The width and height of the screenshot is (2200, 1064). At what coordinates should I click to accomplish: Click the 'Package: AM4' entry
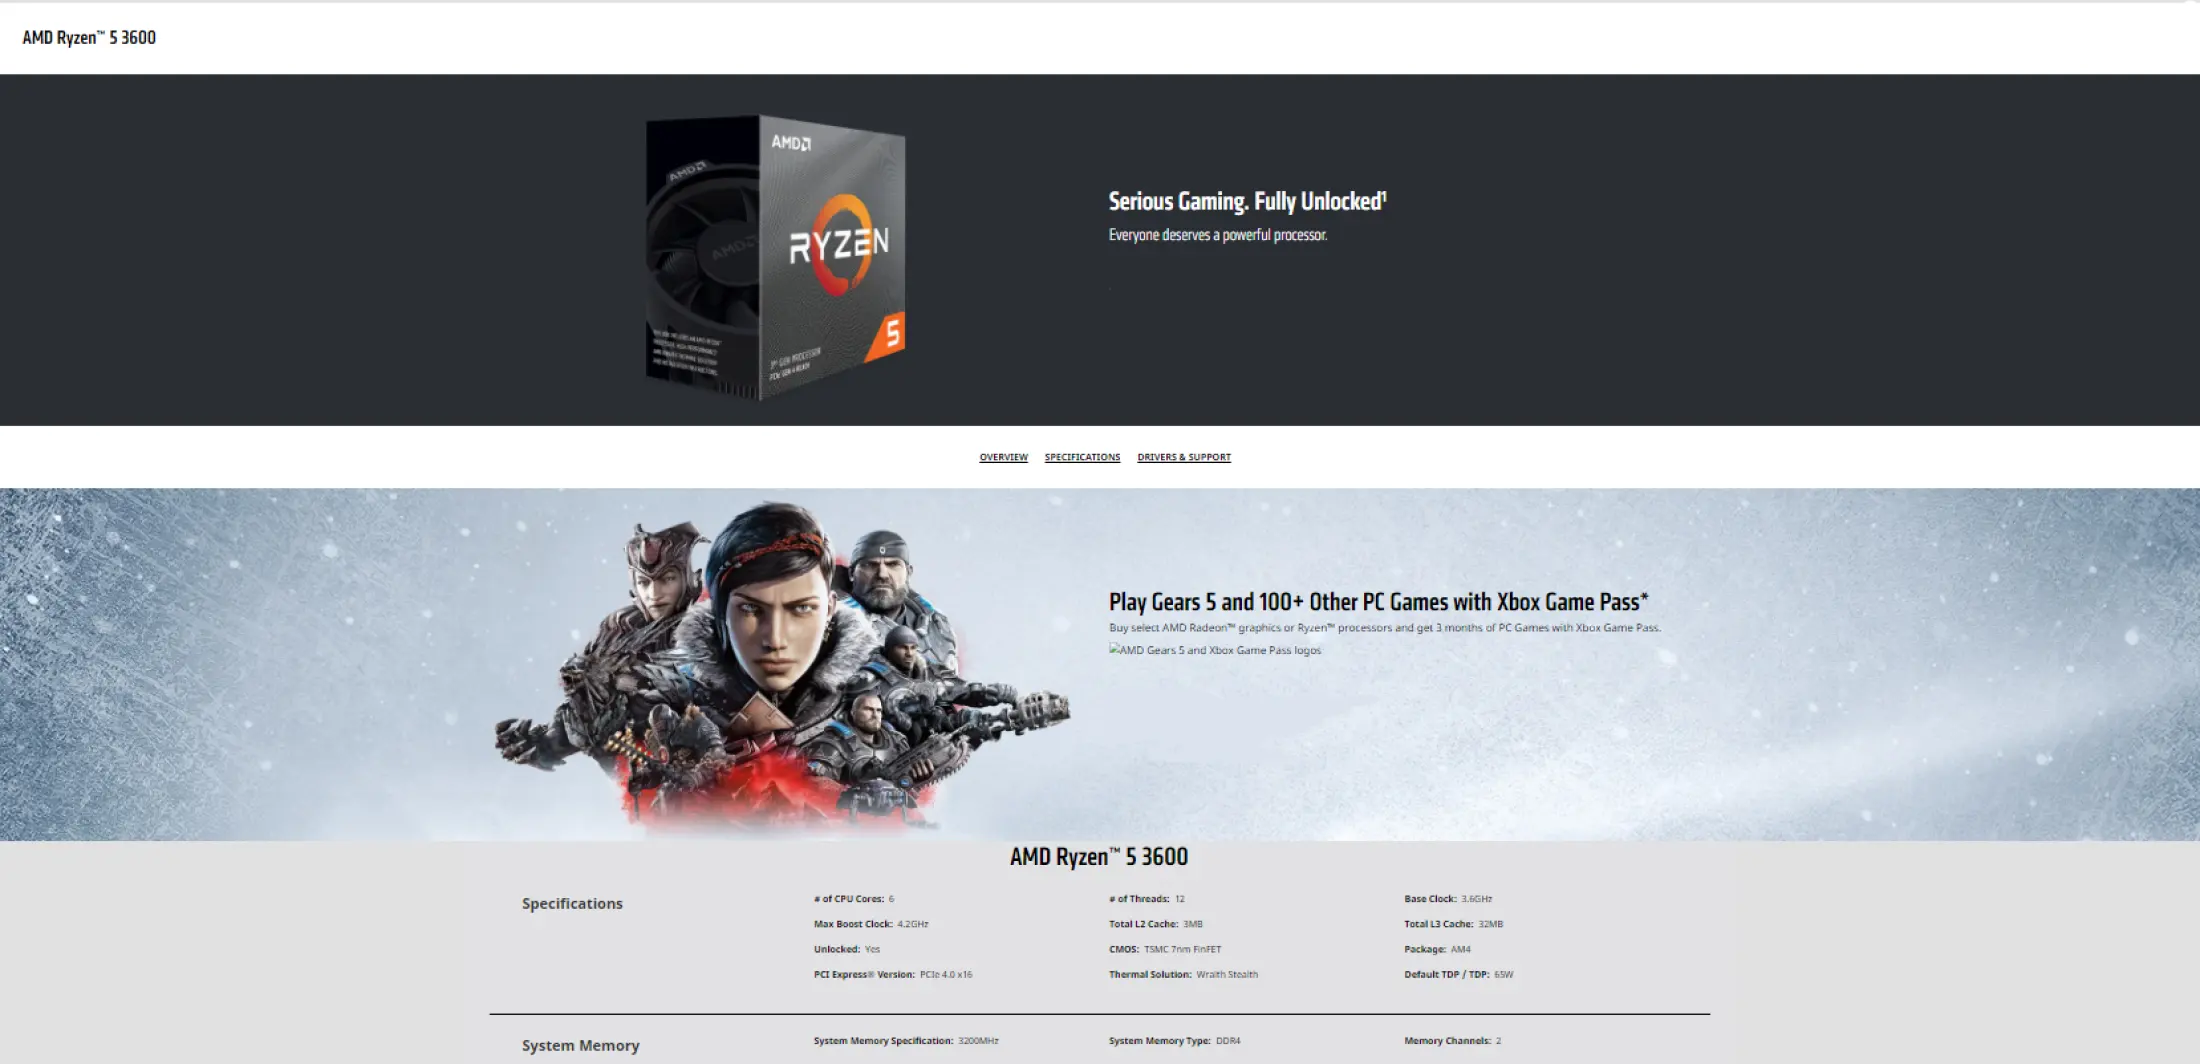(x=1437, y=949)
